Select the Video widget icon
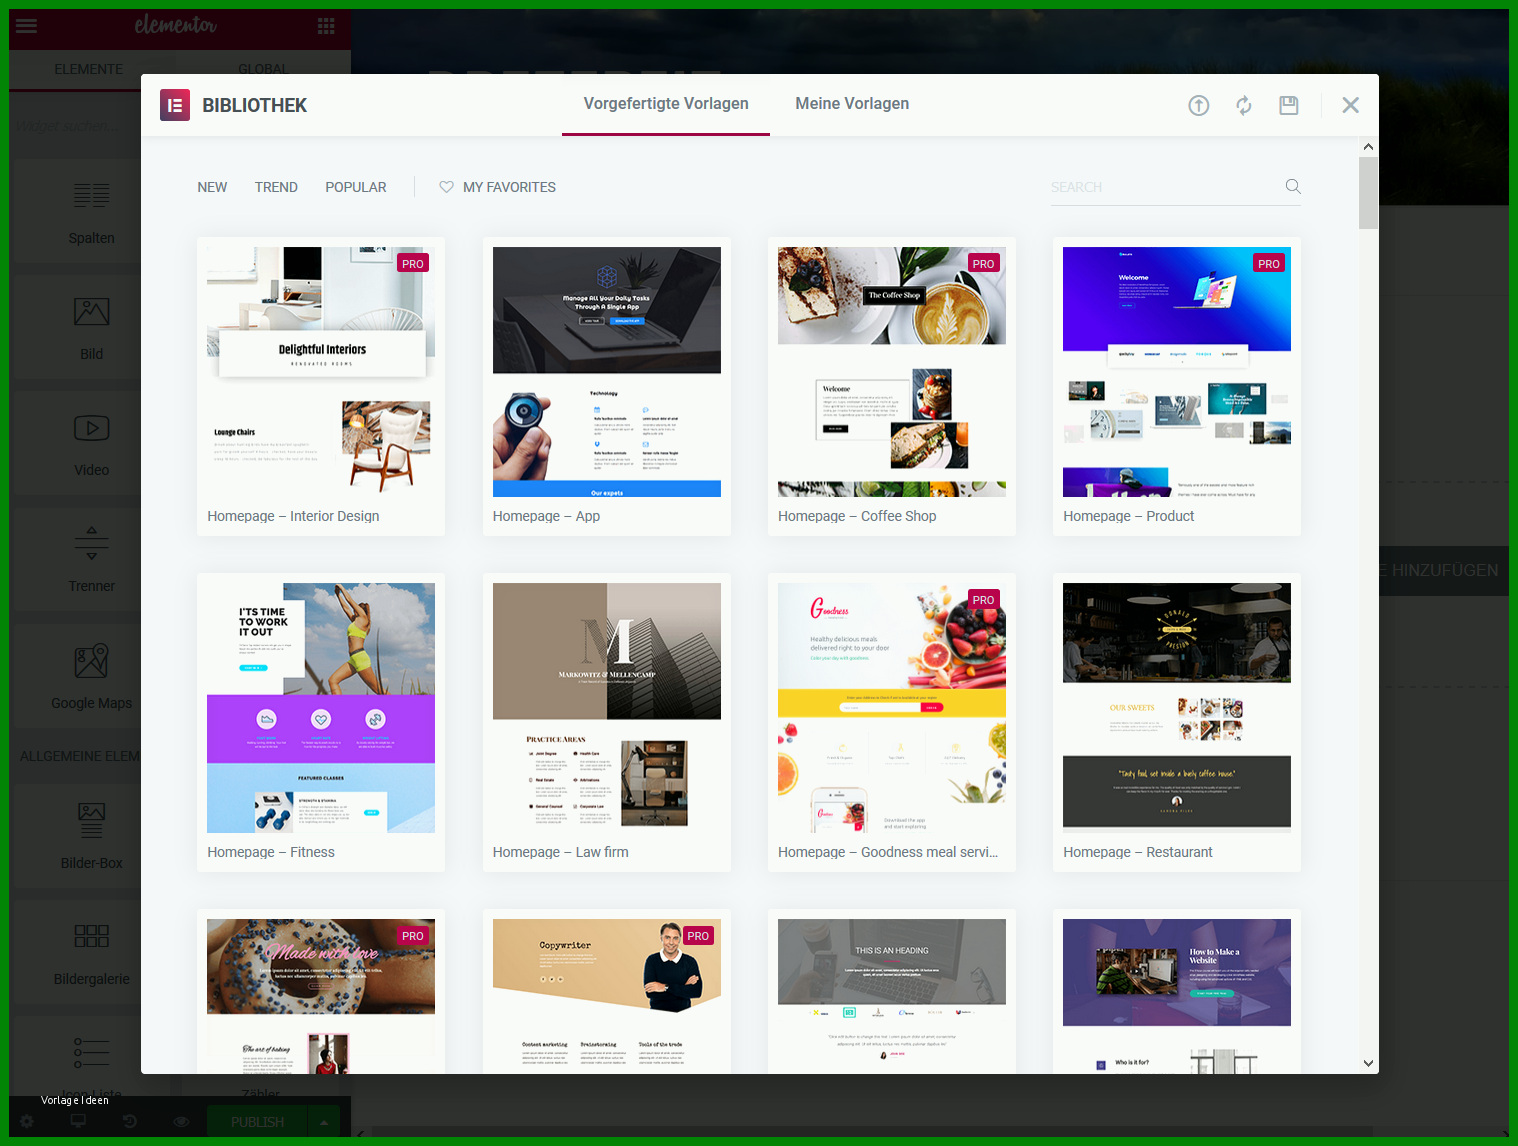The width and height of the screenshot is (1518, 1146). tap(91, 428)
